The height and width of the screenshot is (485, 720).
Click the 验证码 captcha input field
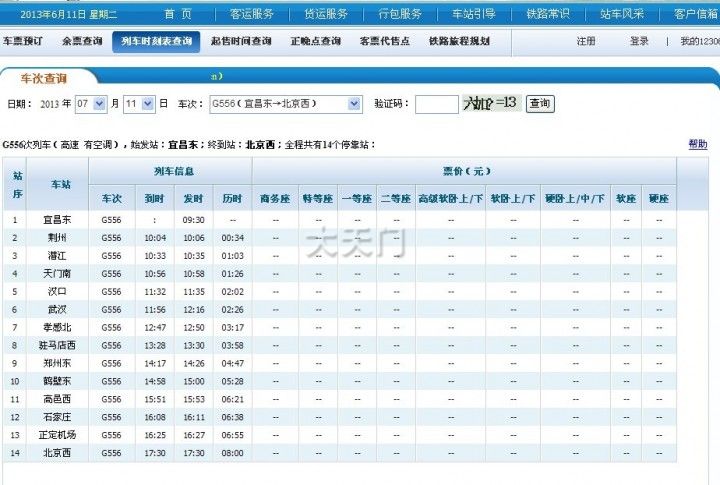pyautogui.click(x=436, y=104)
